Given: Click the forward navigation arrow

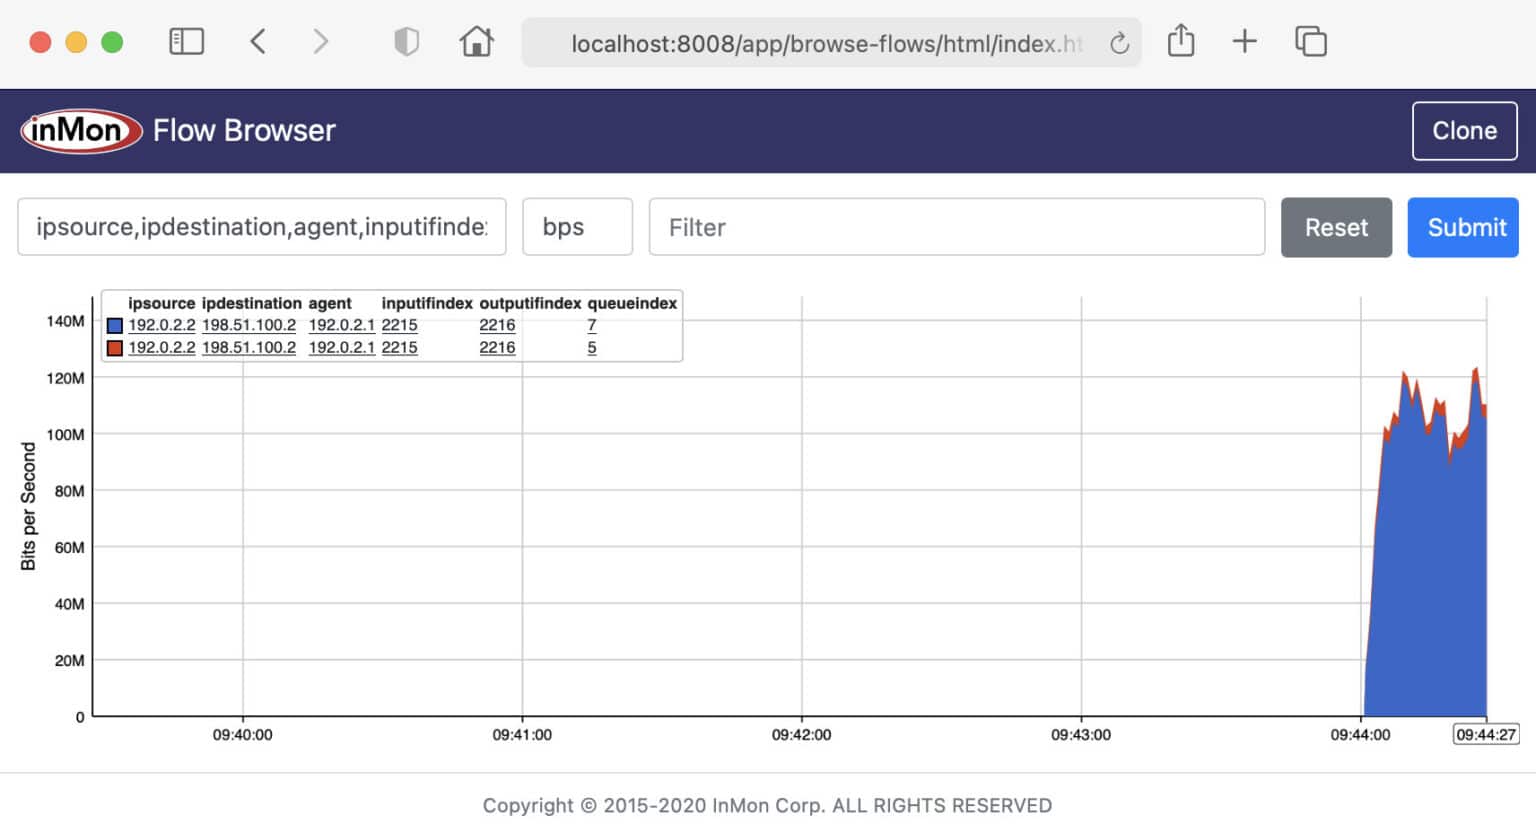Looking at the screenshot, I should pos(318,41).
